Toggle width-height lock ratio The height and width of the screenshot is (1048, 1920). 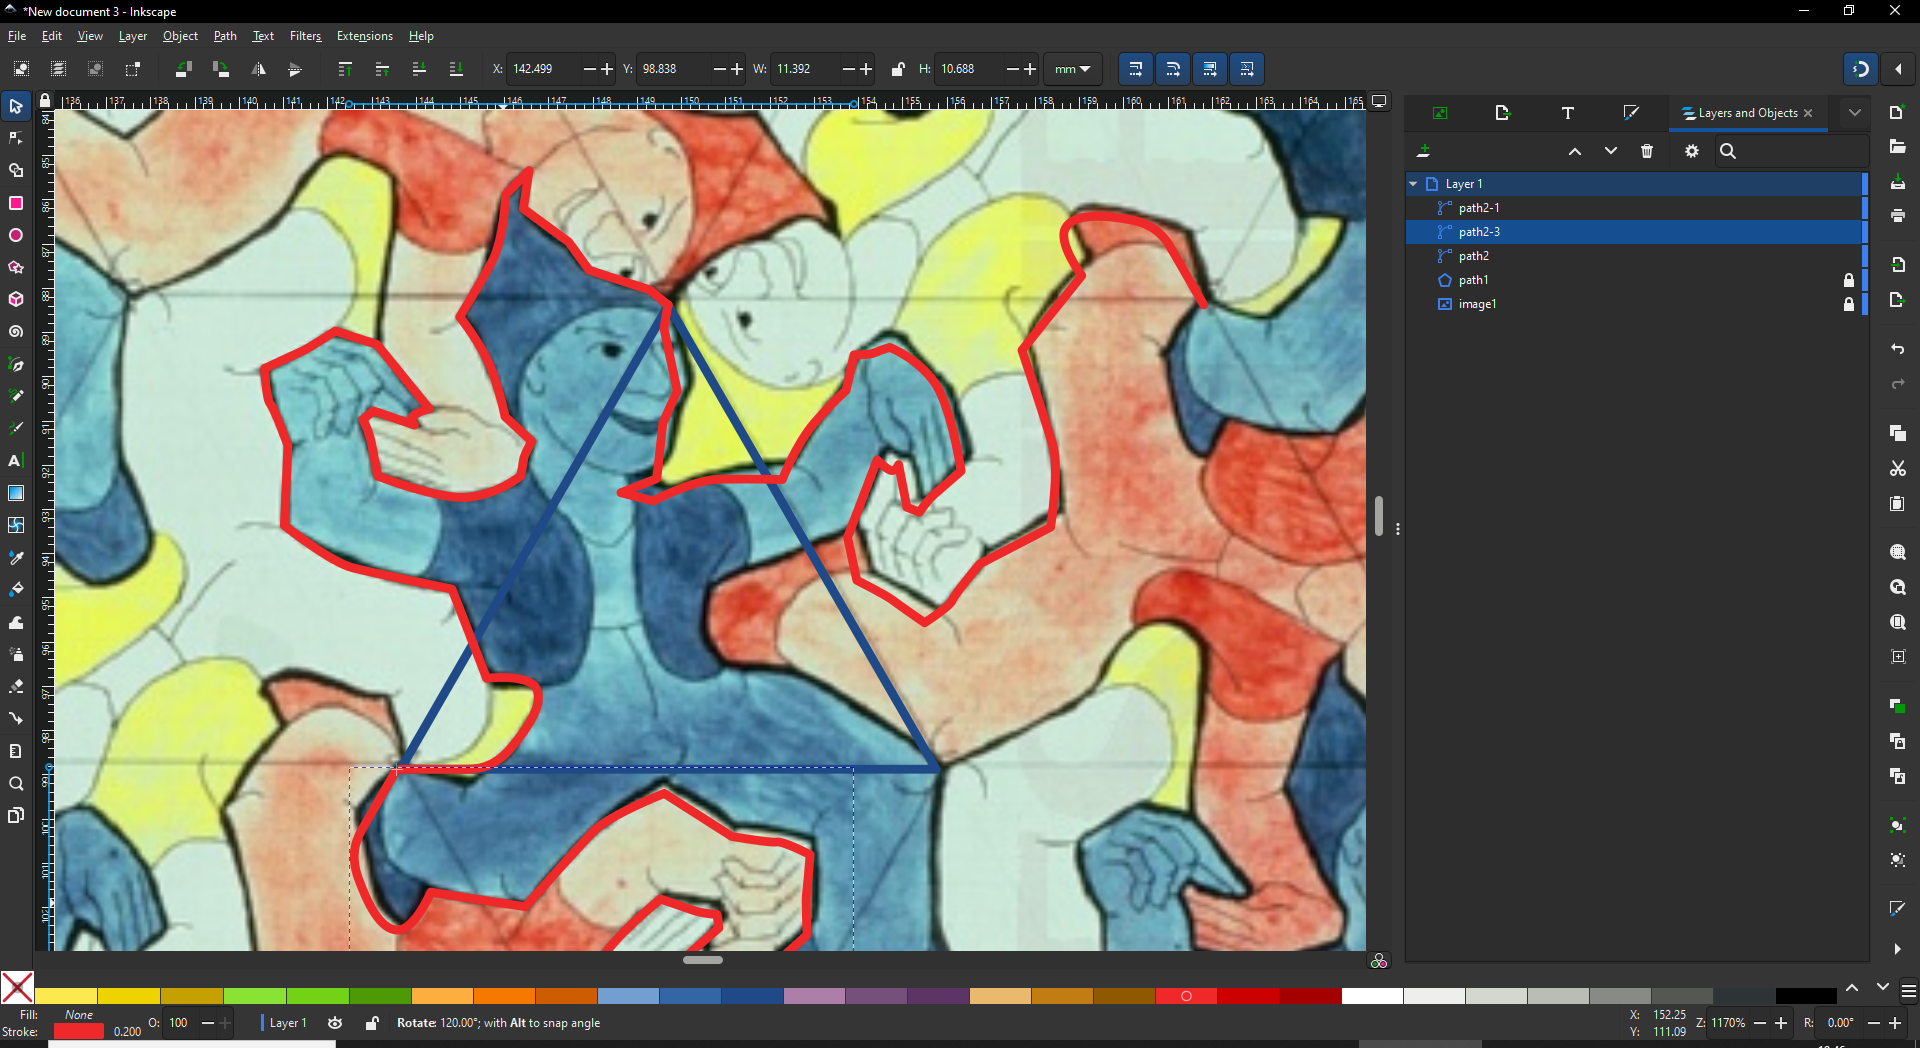point(897,69)
